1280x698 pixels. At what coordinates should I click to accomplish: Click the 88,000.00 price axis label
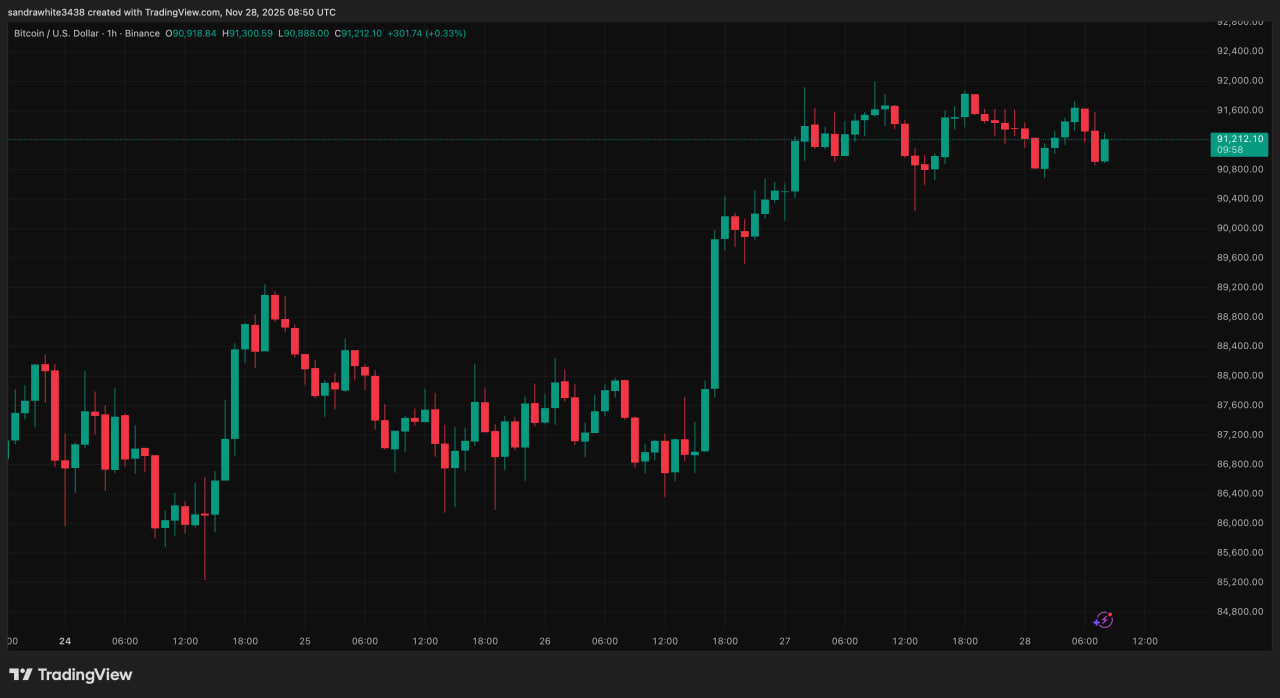(x=1239, y=375)
